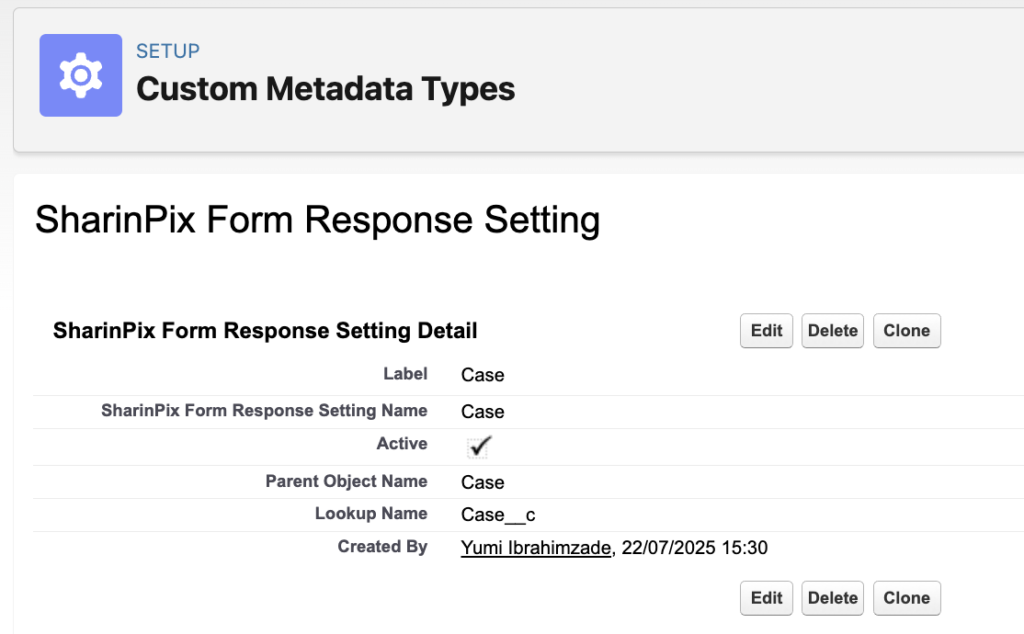Click the Lookup Name value Case__c

tap(498, 515)
